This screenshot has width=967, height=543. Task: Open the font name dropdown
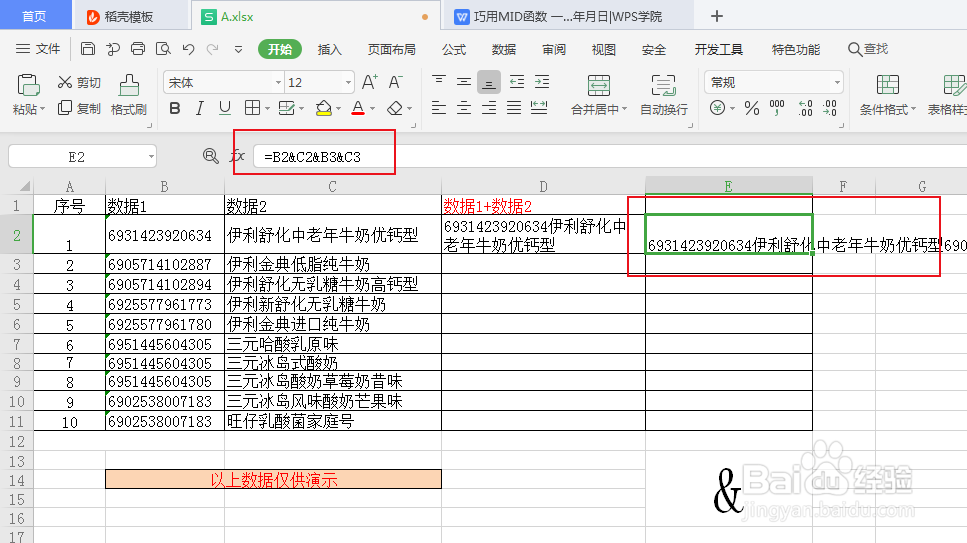pos(279,82)
